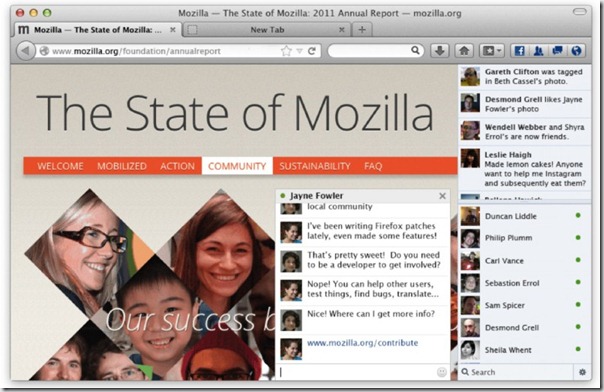Click the chat message input field
Image resolution: width=604 pixels, height=392 pixels.
356,372
